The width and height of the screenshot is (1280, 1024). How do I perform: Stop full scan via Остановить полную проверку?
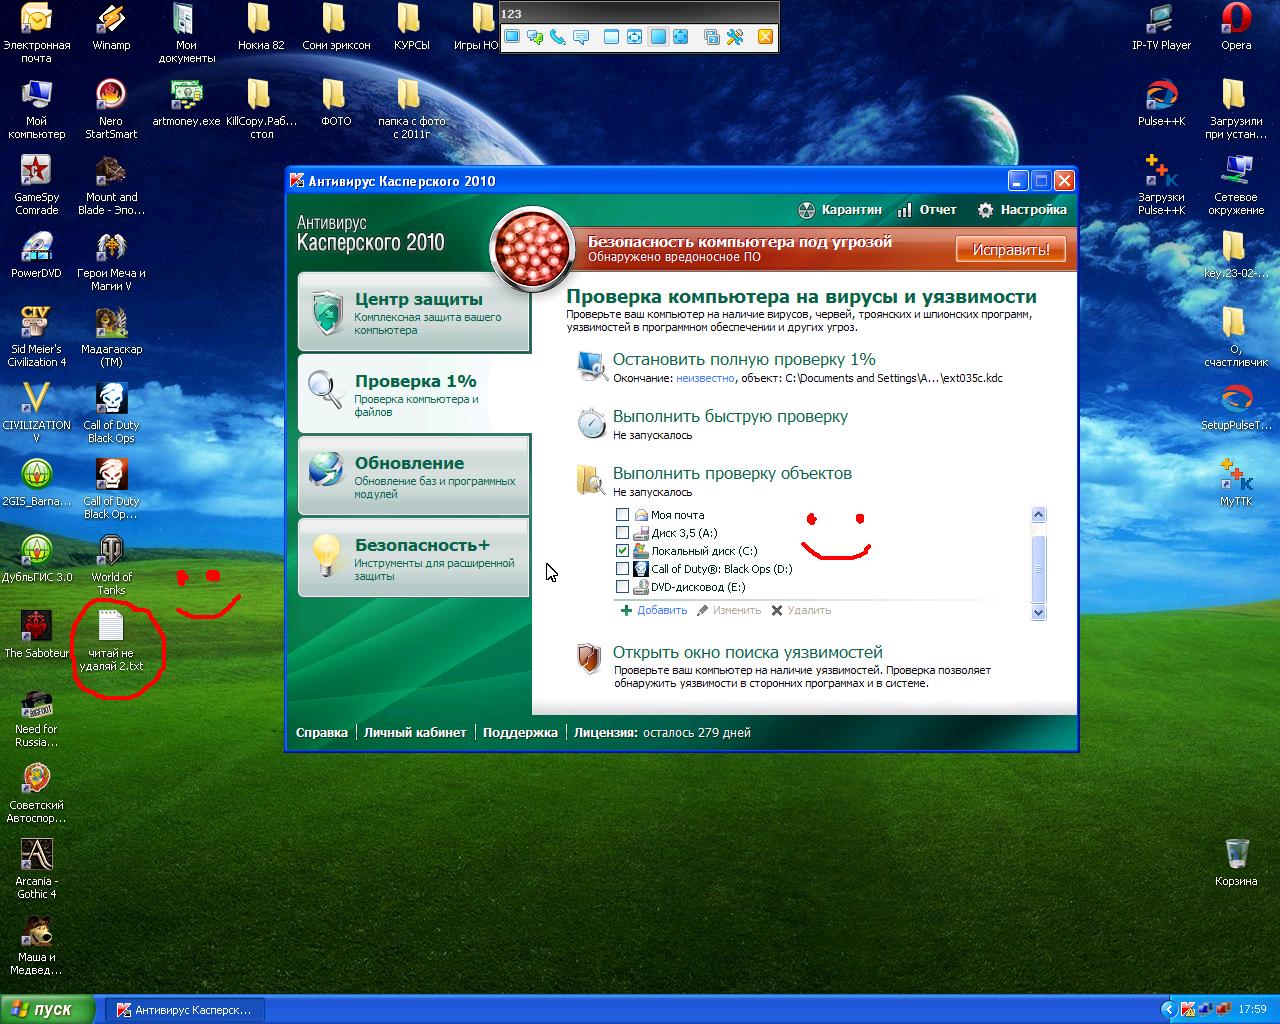(x=744, y=359)
